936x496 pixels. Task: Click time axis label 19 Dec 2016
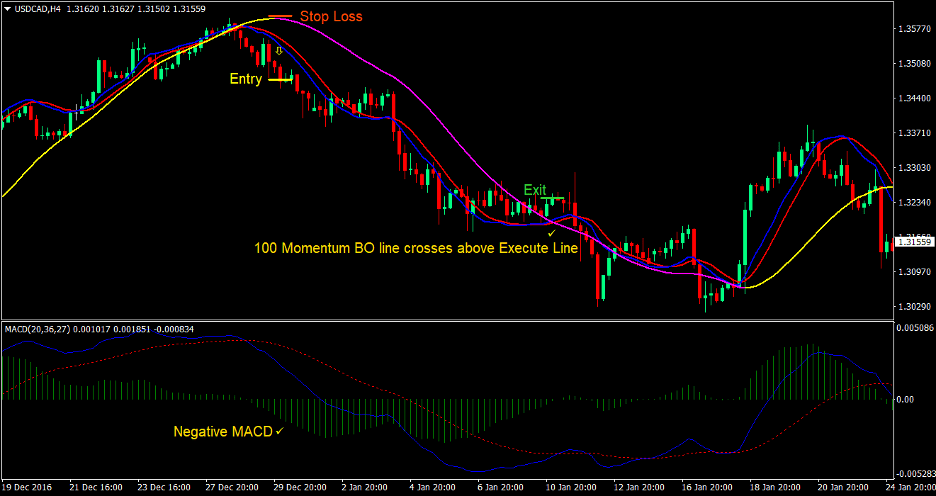(x=28, y=487)
